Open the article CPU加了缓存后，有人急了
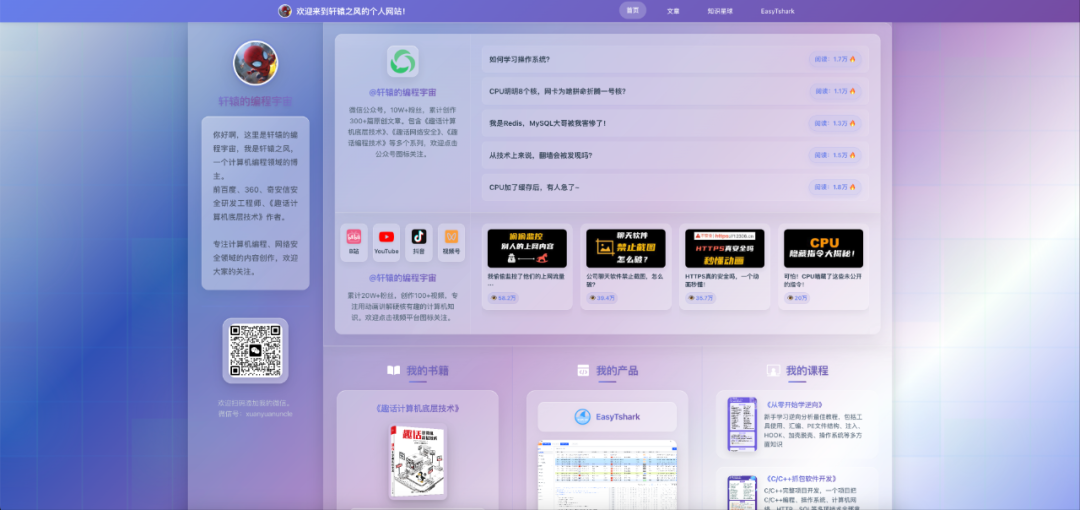This screenshot has height=510, width=1080. 533,188
